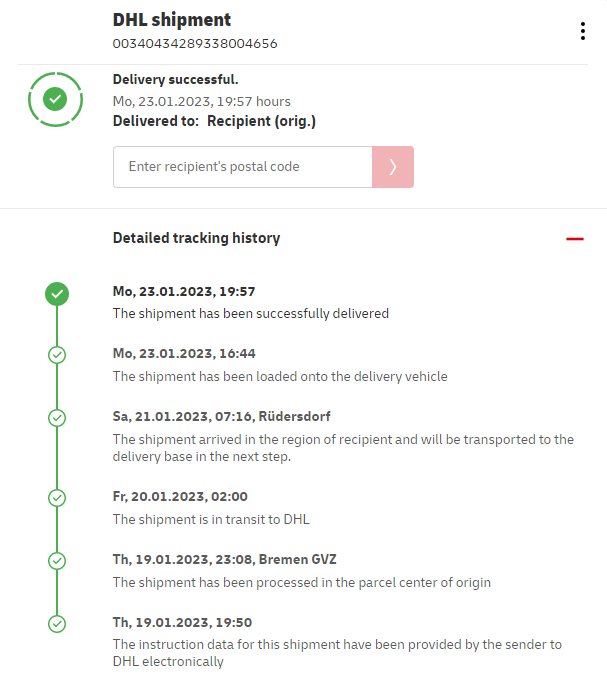Screen dimensions: 607x684
Task: Click the Bremen GVZ processed checkmark marker
Action: coord(57,560)
